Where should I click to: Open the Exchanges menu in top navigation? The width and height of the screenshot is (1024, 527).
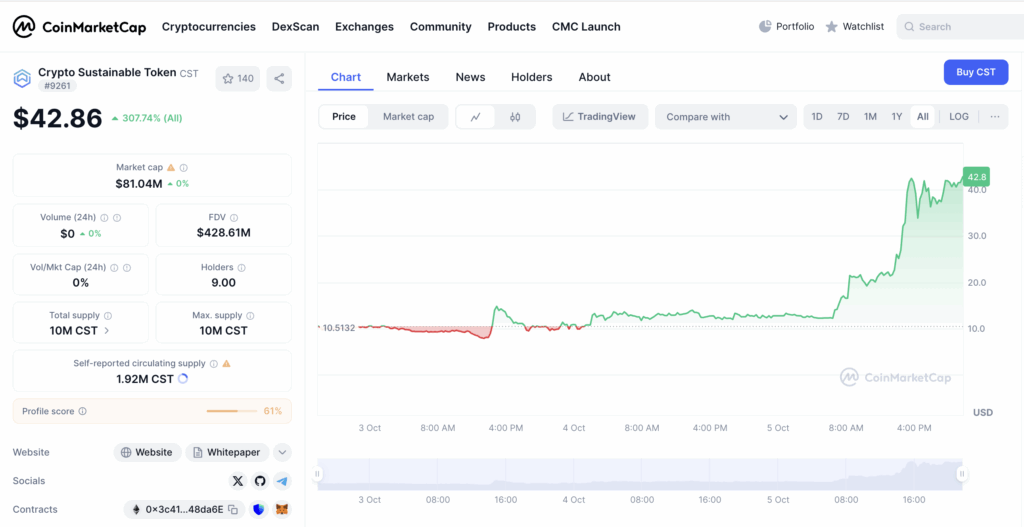[364, 27]
